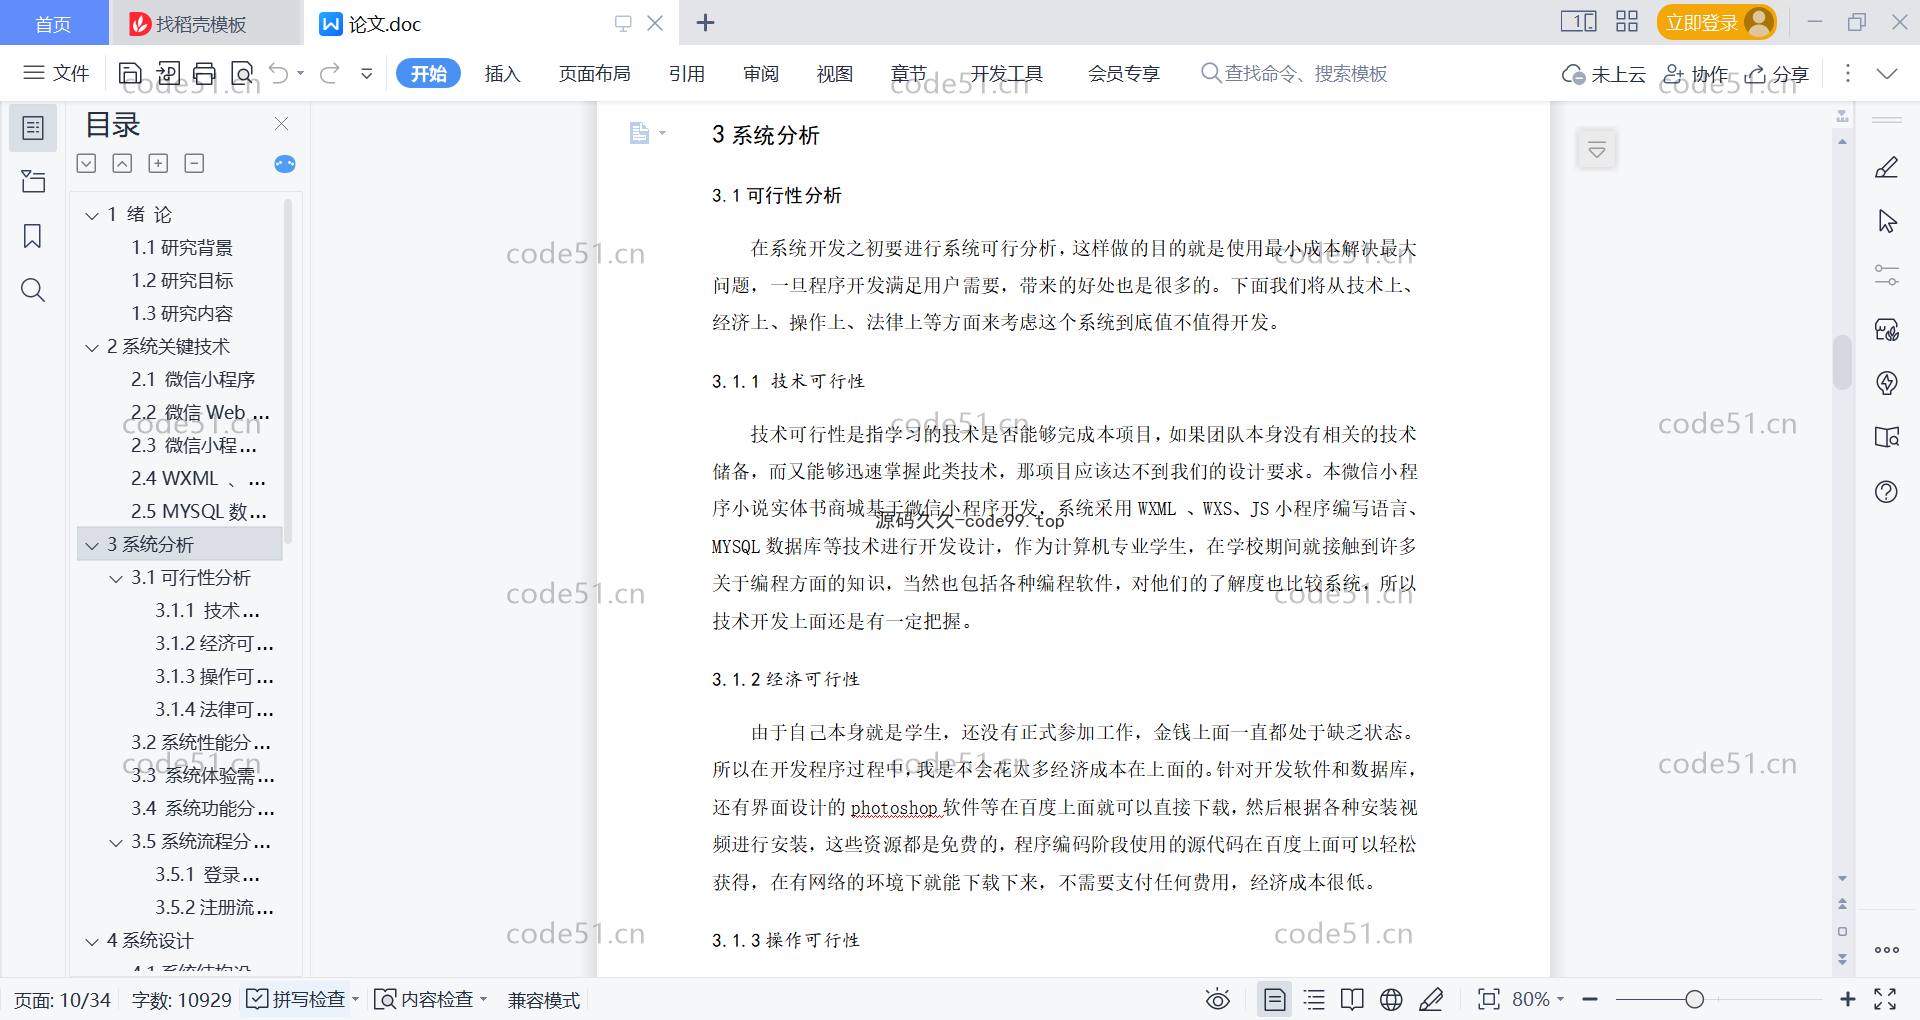
Task: Collapse the 3.1 可行性分析 subsection
Action: coord(116,578)
